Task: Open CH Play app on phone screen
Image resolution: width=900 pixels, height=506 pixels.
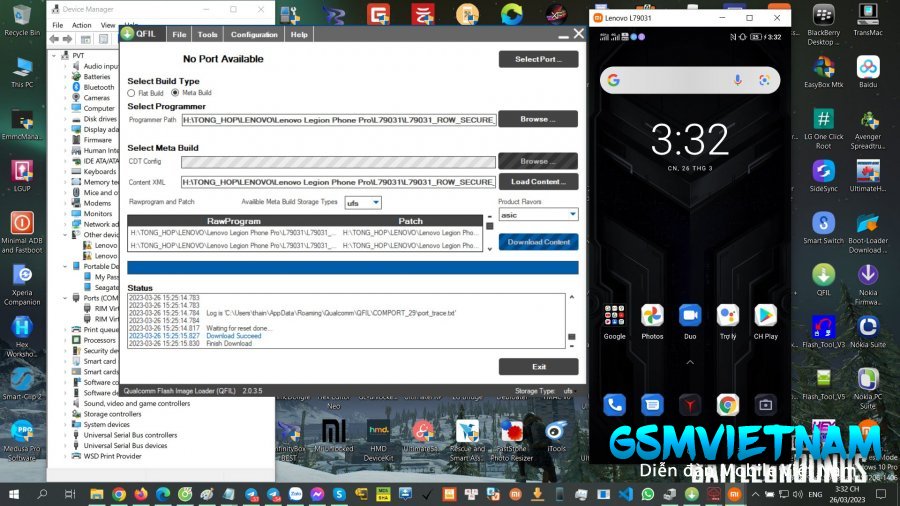Action: coord(766,322)
